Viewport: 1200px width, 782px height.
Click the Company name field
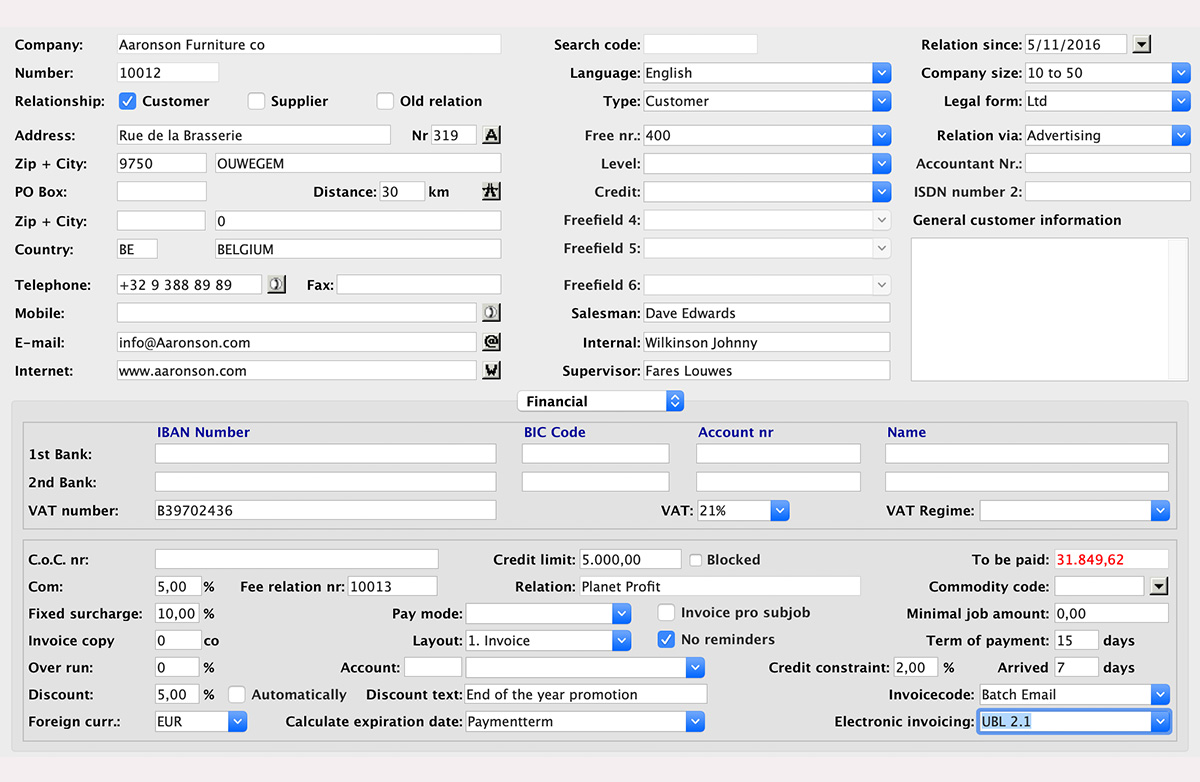click(308, 44)
